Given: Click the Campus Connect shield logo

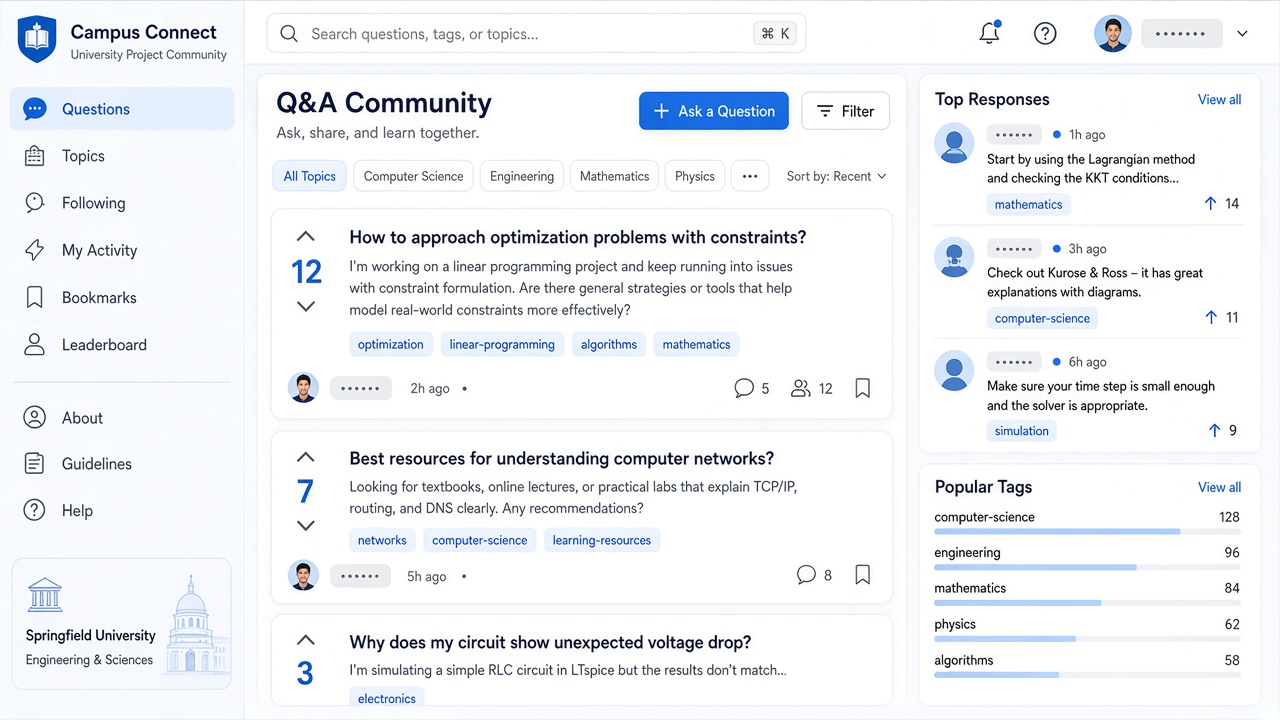Looking at the screenshot, I should 37,39.
